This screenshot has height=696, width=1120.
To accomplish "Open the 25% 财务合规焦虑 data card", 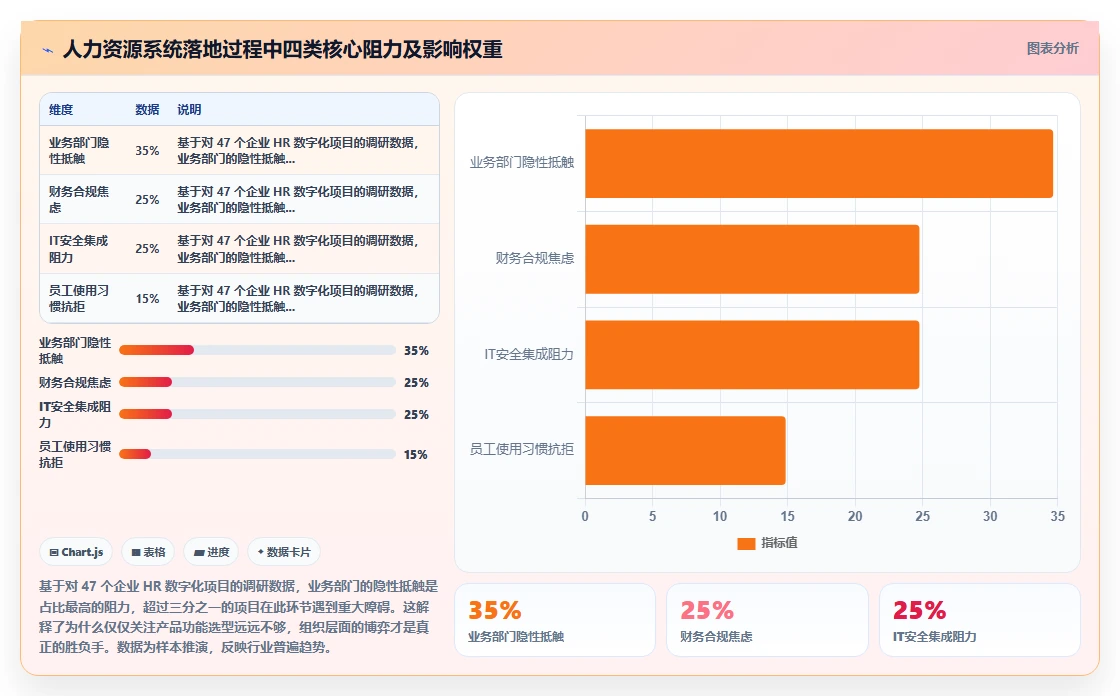I will (x=767, y=620).
